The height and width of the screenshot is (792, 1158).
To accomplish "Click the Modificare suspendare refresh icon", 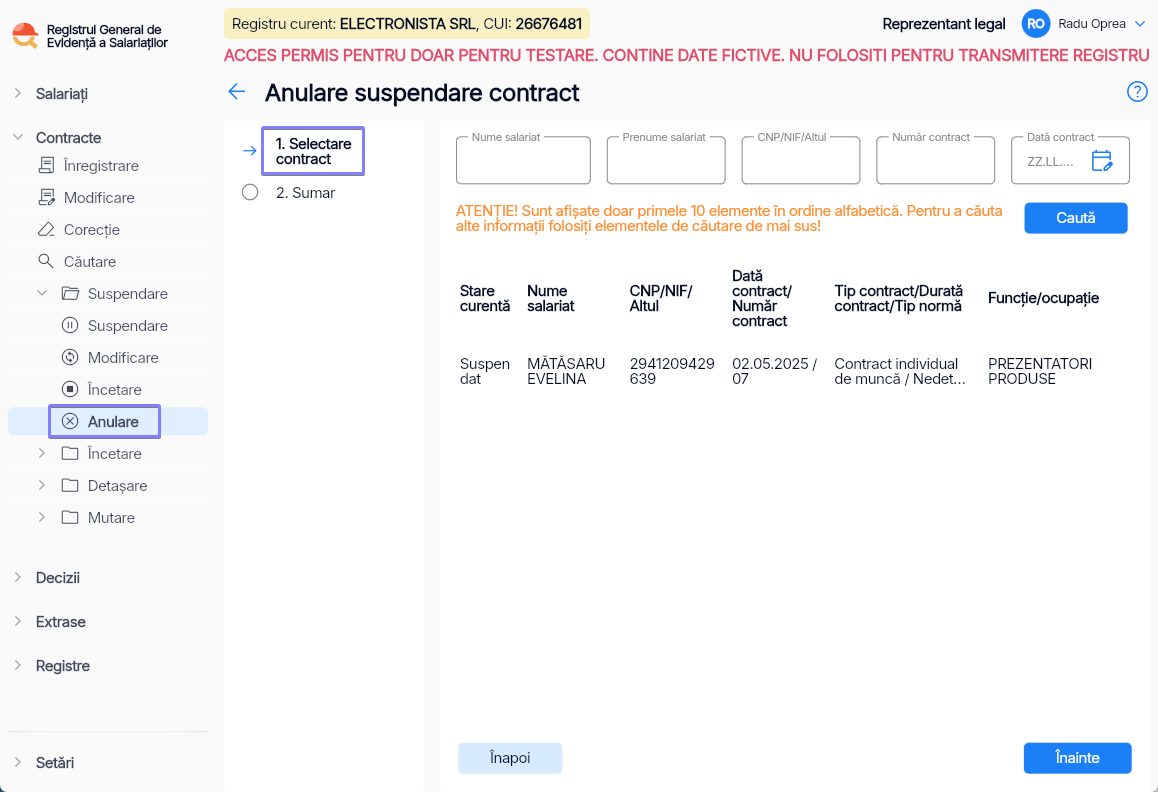I will [x=70, y=357].
